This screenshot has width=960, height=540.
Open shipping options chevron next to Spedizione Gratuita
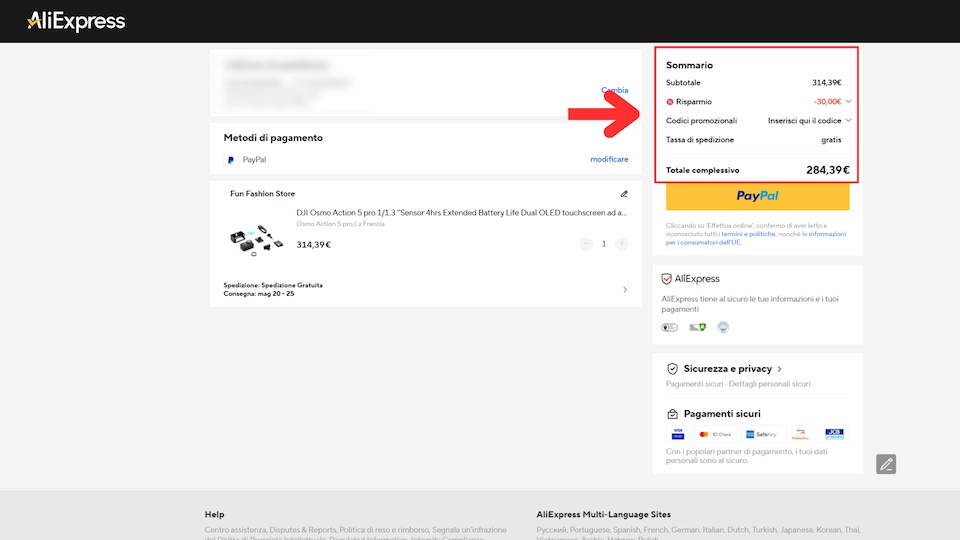pos(625,290)
